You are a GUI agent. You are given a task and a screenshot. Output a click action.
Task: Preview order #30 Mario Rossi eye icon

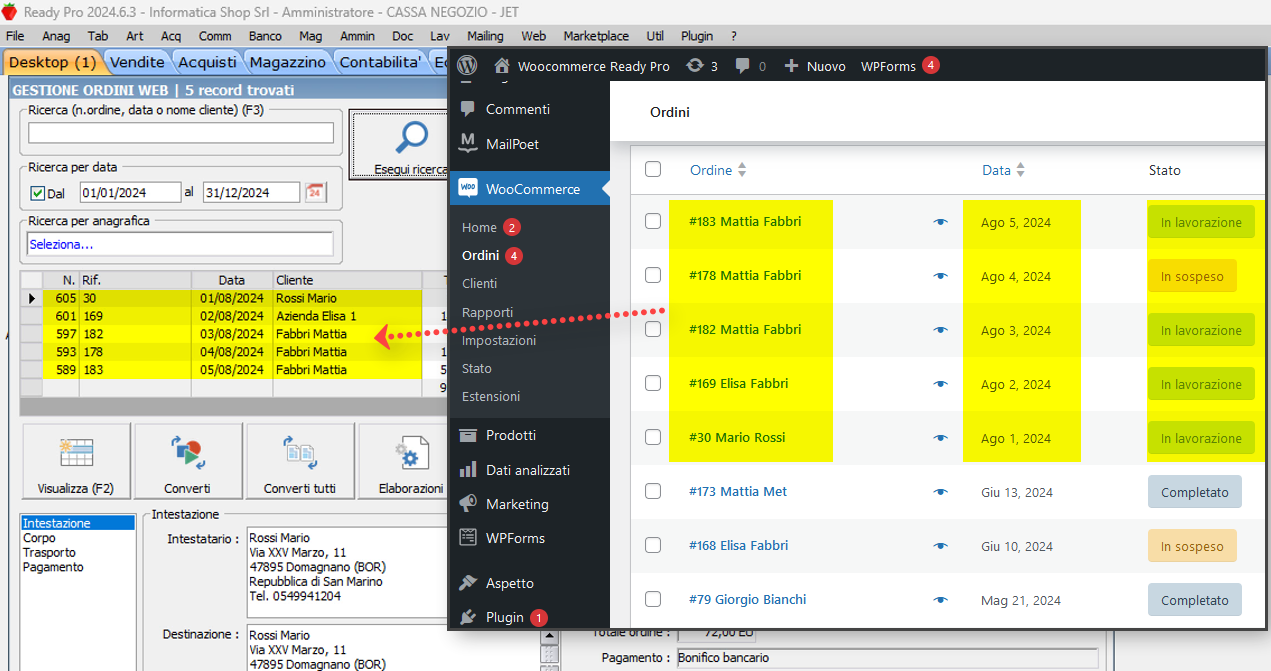pos(940,438)
